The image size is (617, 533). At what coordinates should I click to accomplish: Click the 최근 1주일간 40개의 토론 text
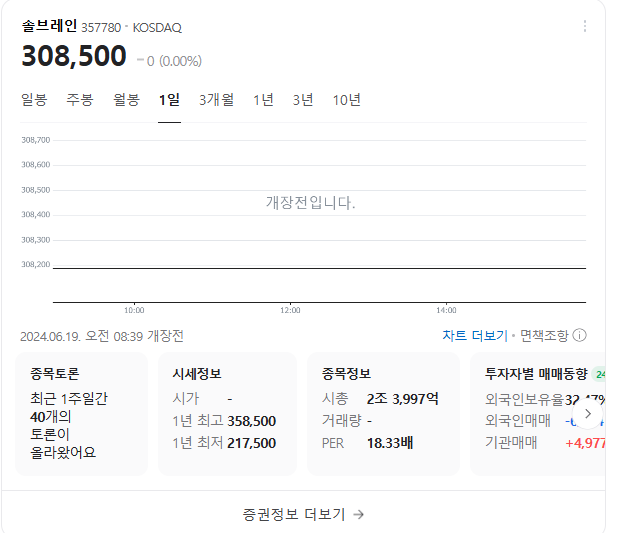click(x=69, y=426)
